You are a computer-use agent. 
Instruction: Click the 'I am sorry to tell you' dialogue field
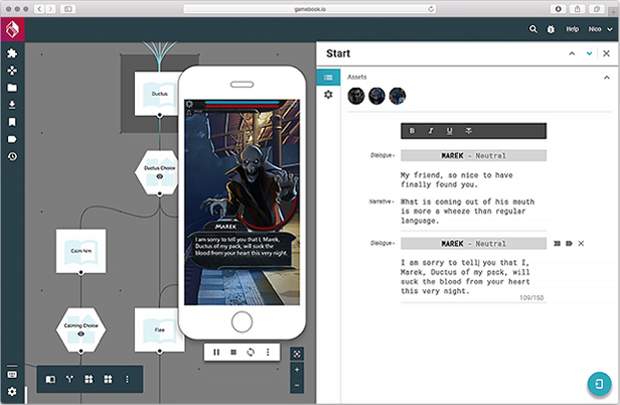tap(465, 277)
